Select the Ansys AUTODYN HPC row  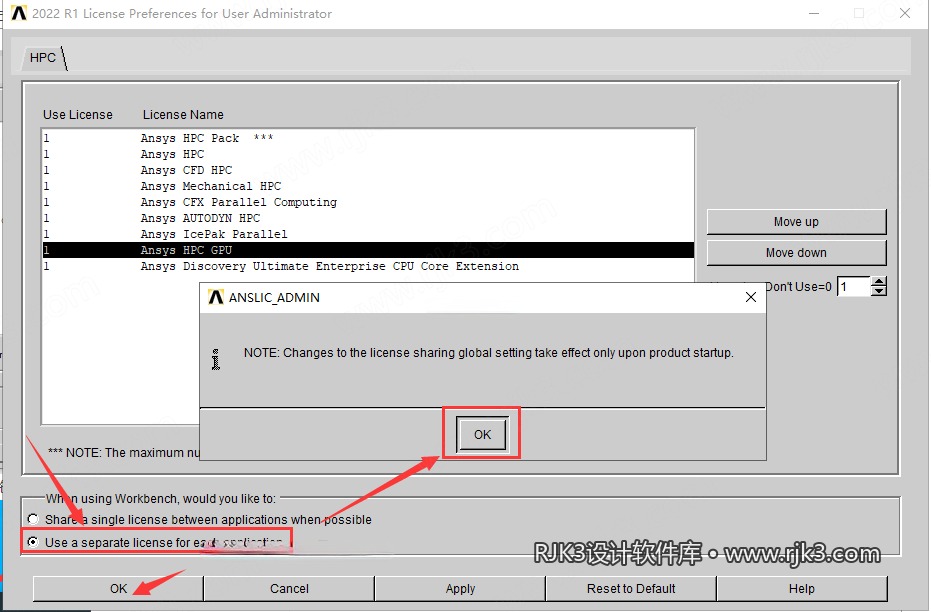point(368,218)
